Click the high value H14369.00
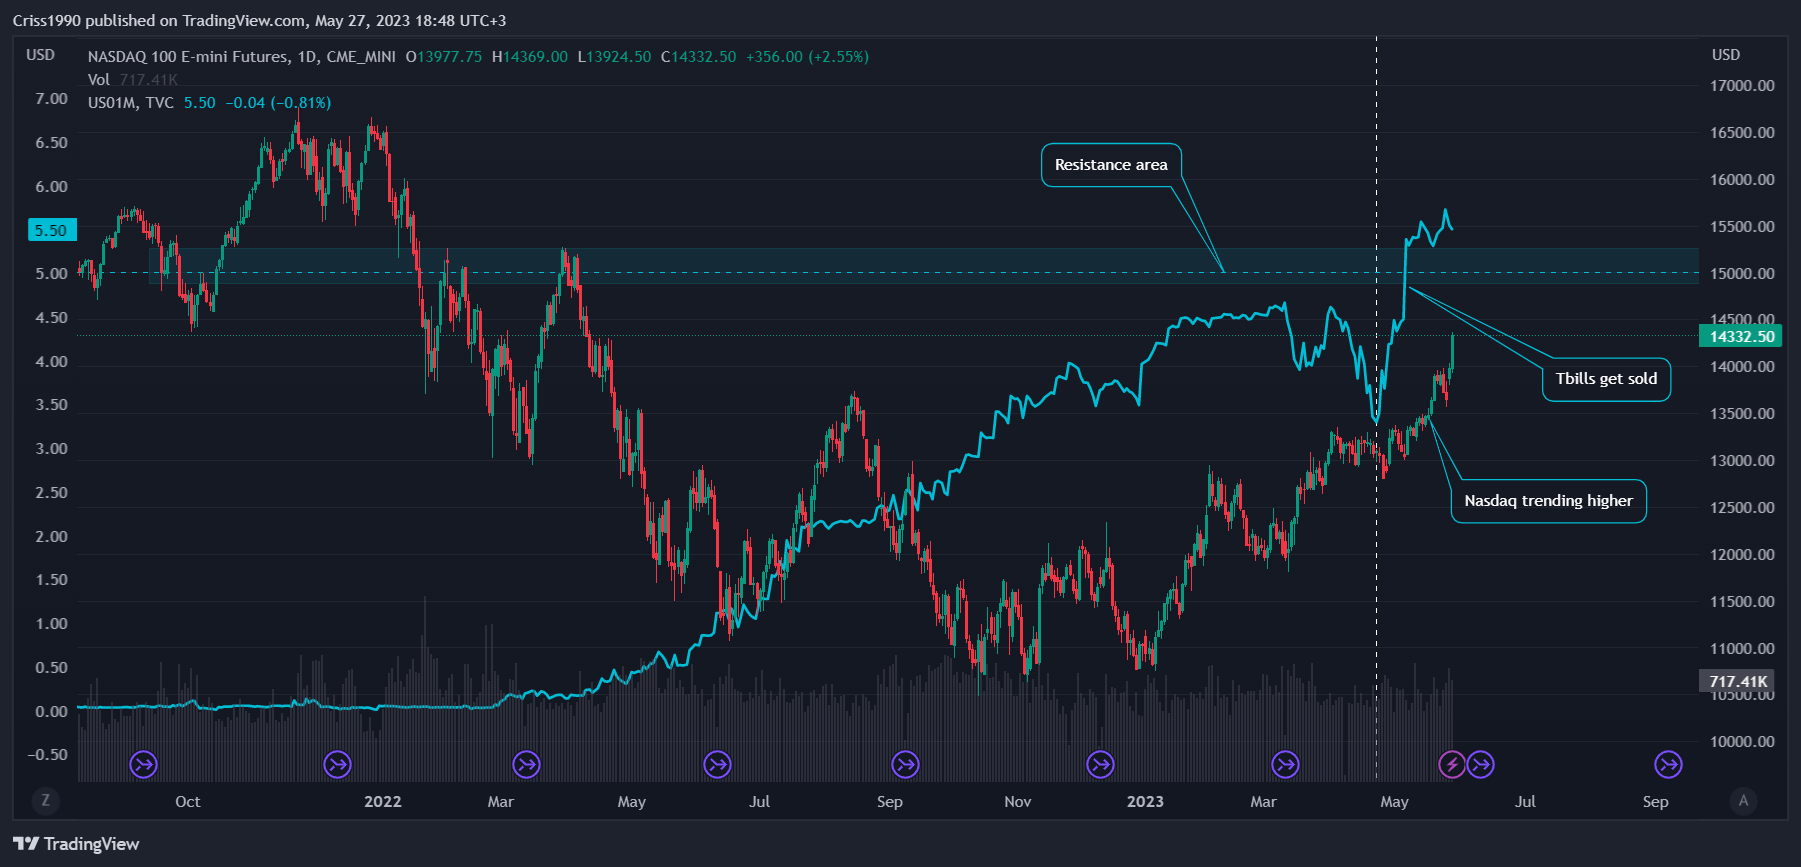Image resolution: width=1801 pixels, height=867 pixels. tap(529, 57)
